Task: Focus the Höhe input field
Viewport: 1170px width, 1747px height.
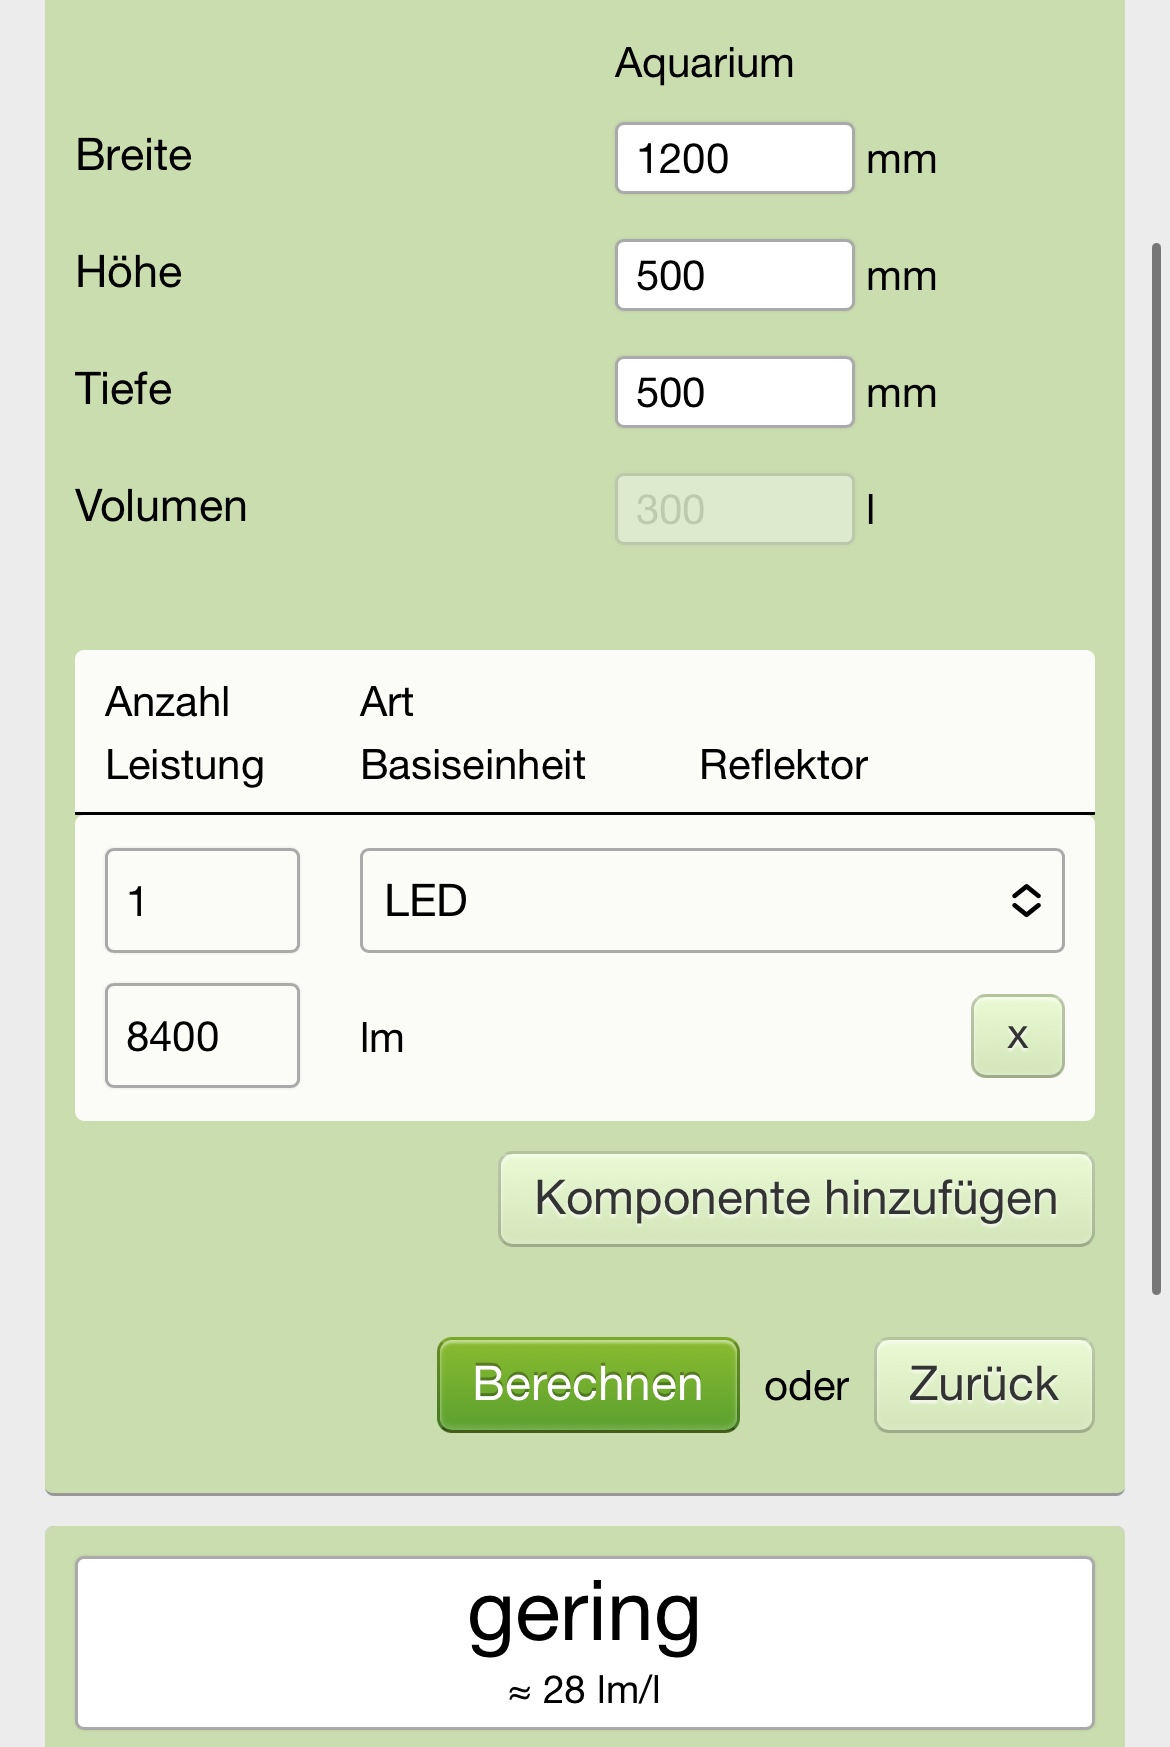Action: click(x=734, y=275)
